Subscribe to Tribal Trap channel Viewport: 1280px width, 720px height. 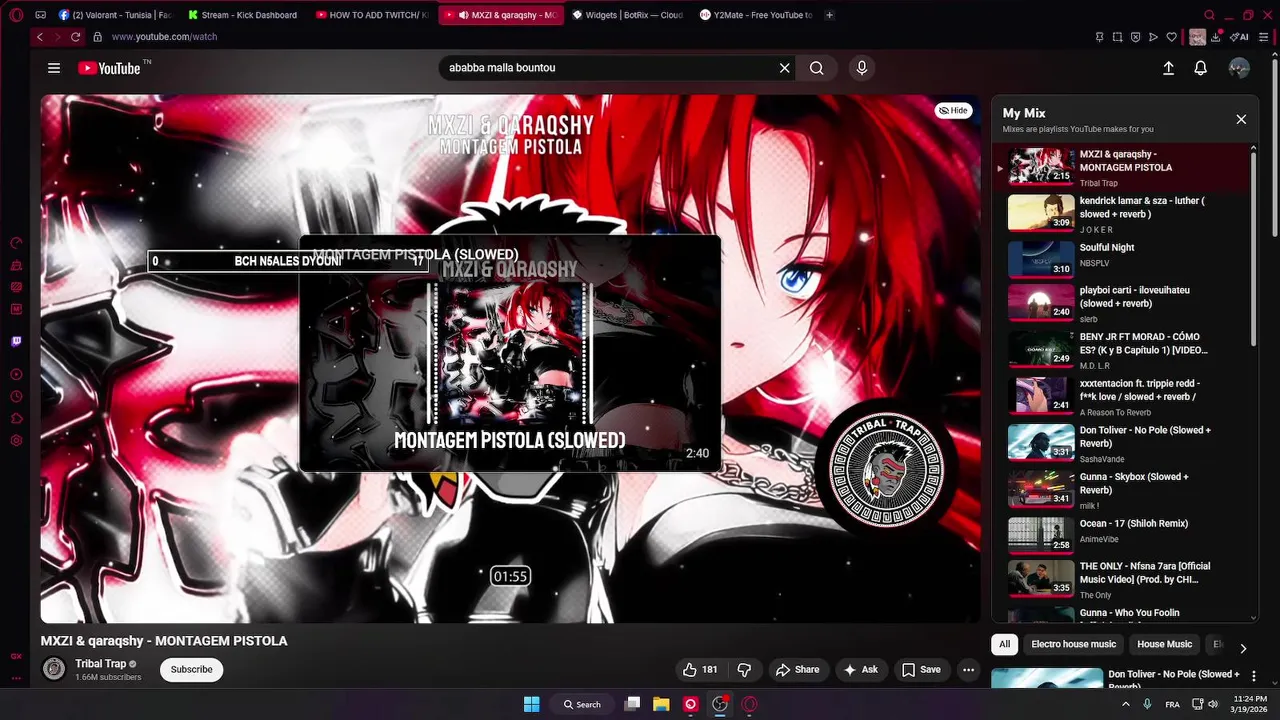(x=191, y=670)
